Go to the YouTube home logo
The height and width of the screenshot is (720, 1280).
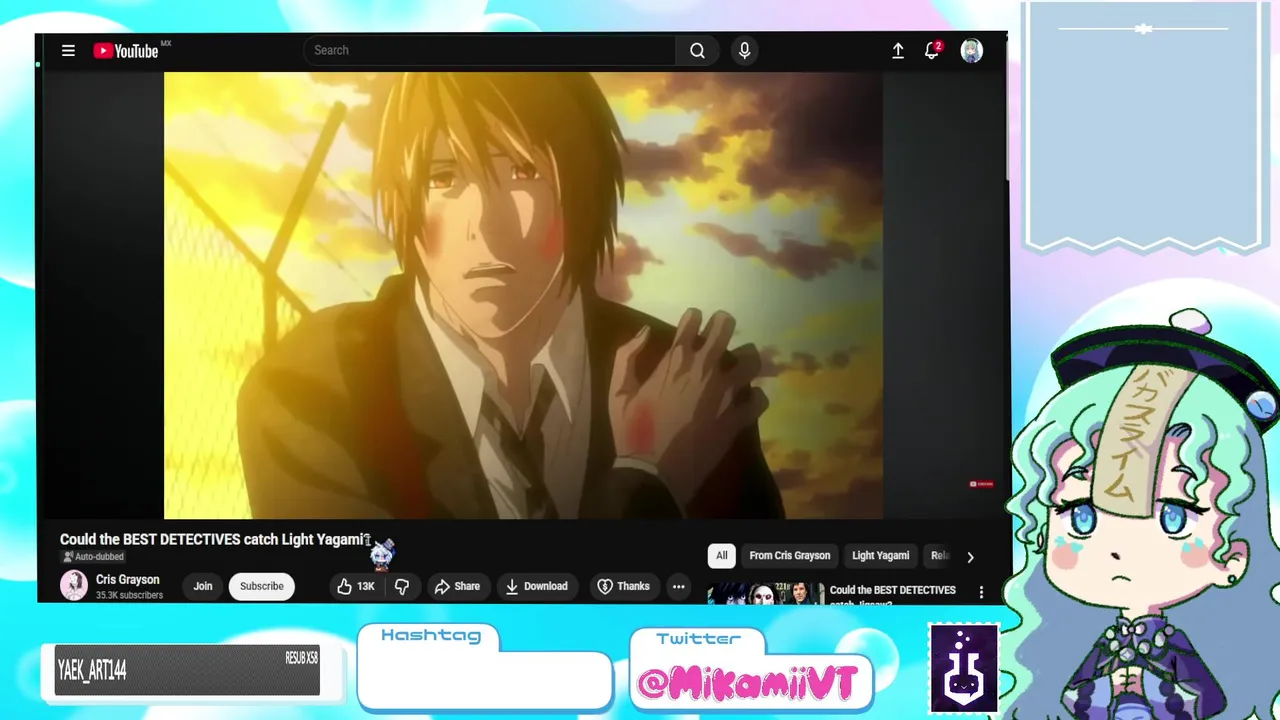(127, 50)
